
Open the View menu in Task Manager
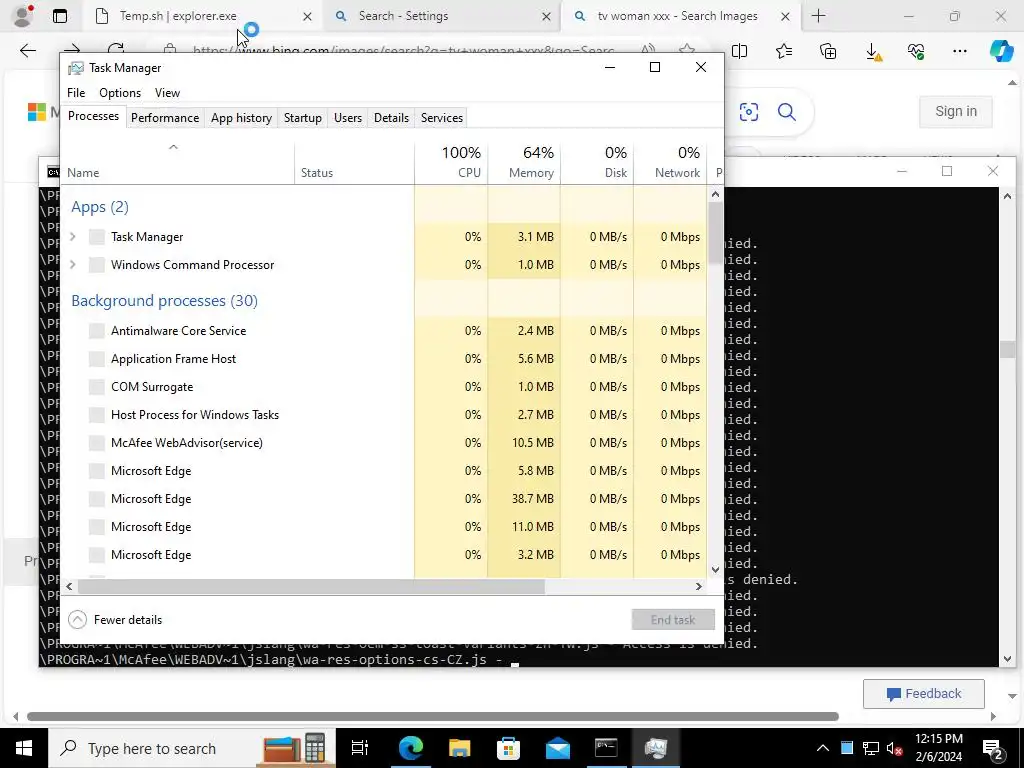coord(167,93)
